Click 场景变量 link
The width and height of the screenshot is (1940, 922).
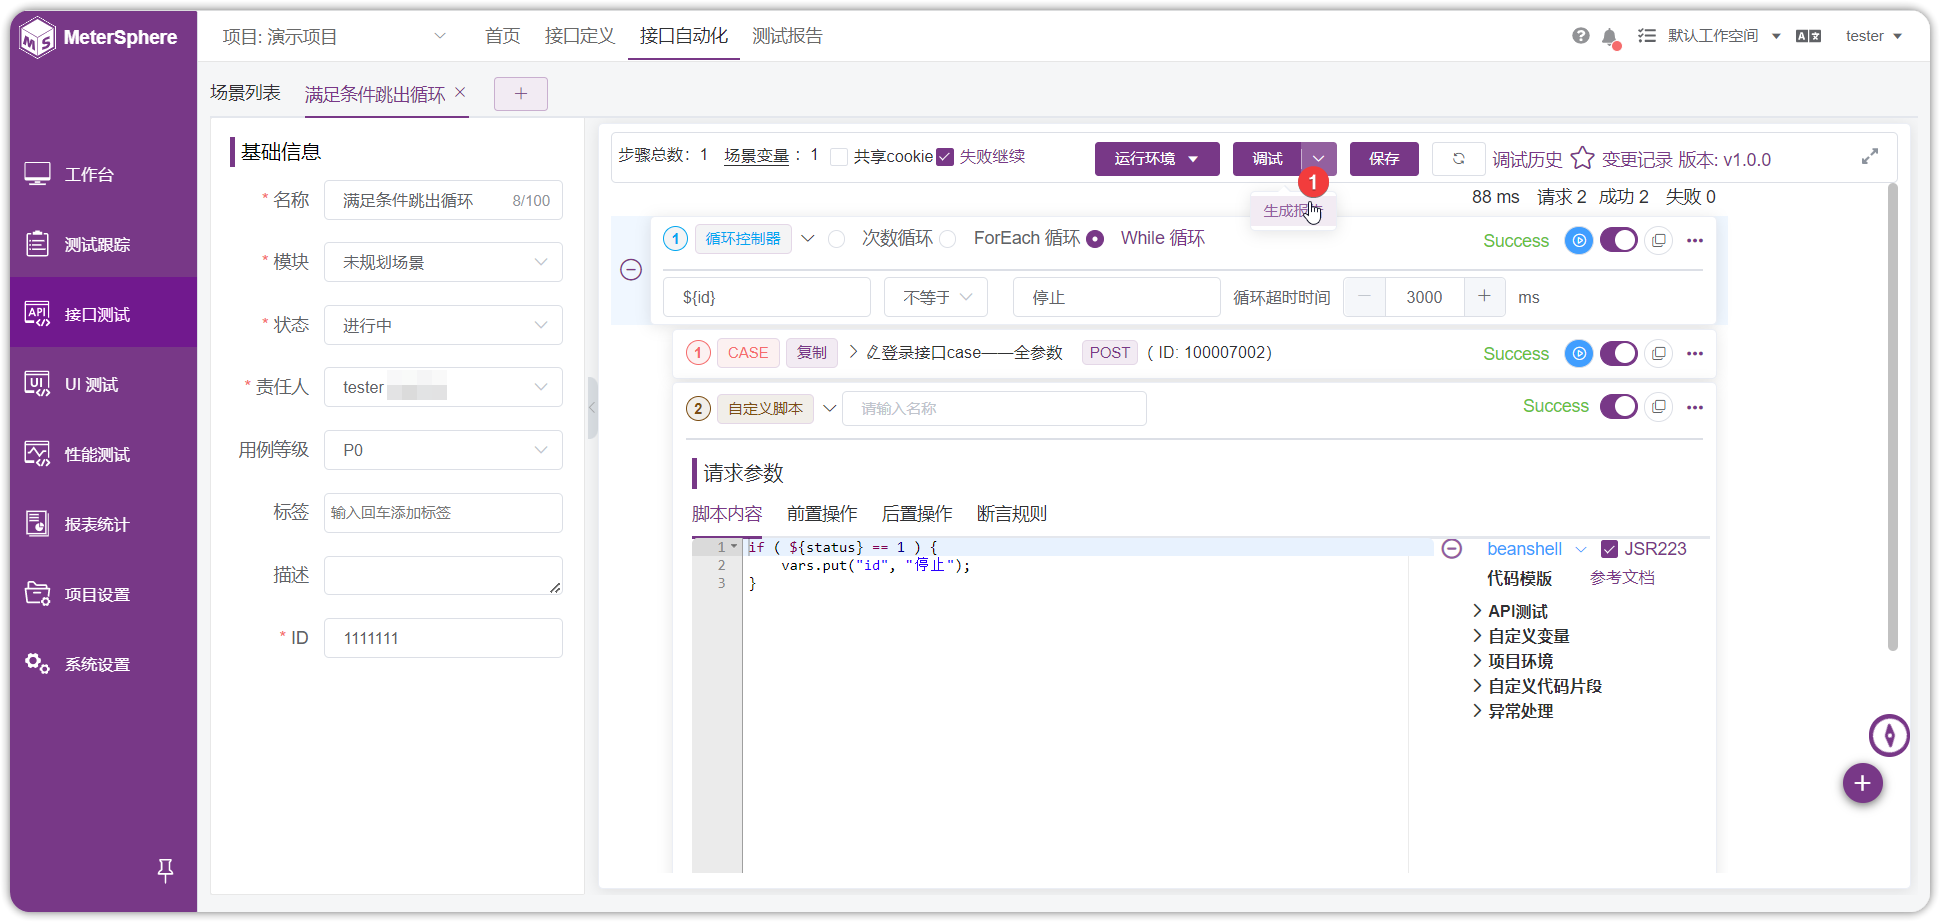click(757, 156)
